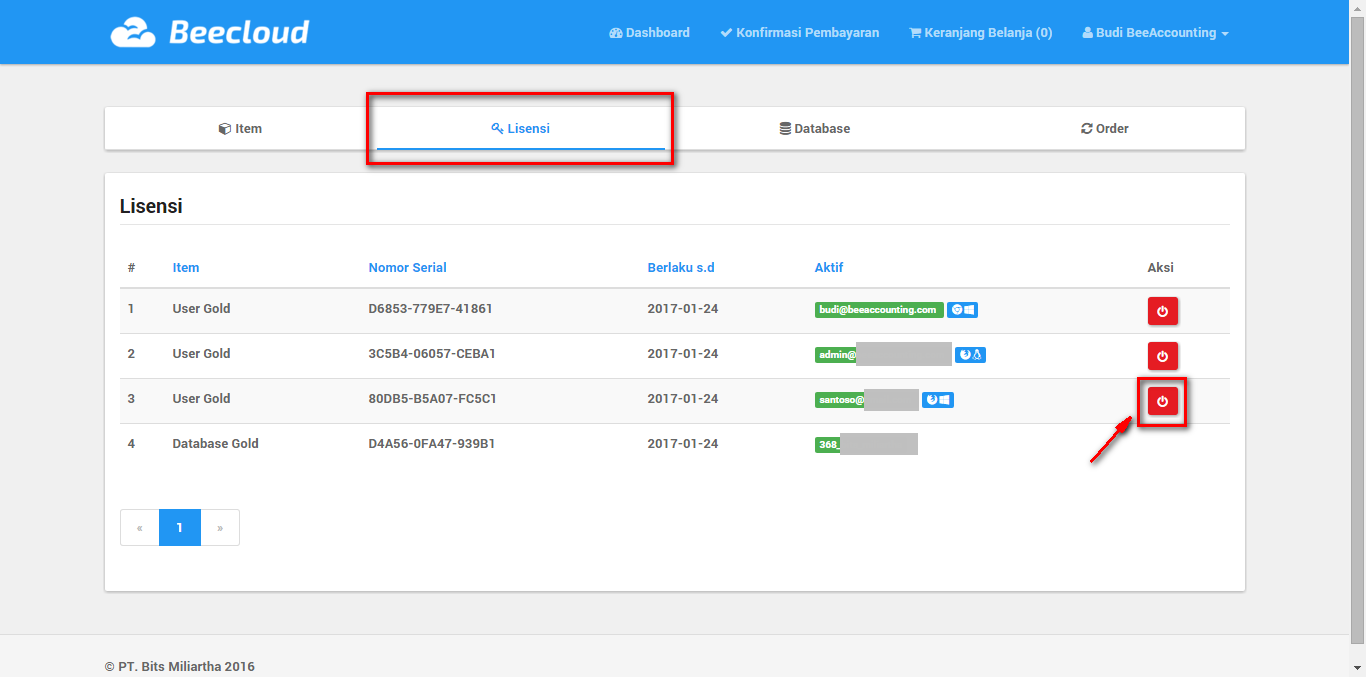1366x677 pixels.
Task: Click the Firefox icon next to santoso's badge
Action: (931, 400)
